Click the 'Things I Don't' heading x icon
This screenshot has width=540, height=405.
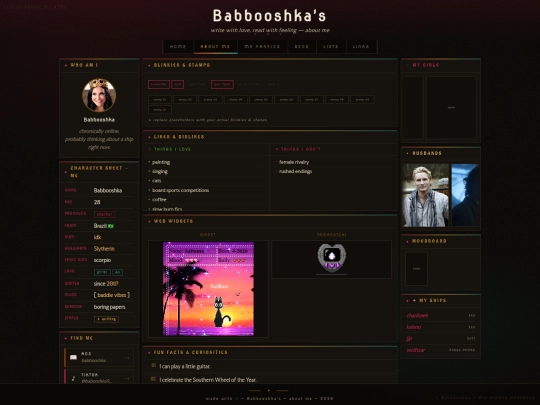(x=277, y=149)
